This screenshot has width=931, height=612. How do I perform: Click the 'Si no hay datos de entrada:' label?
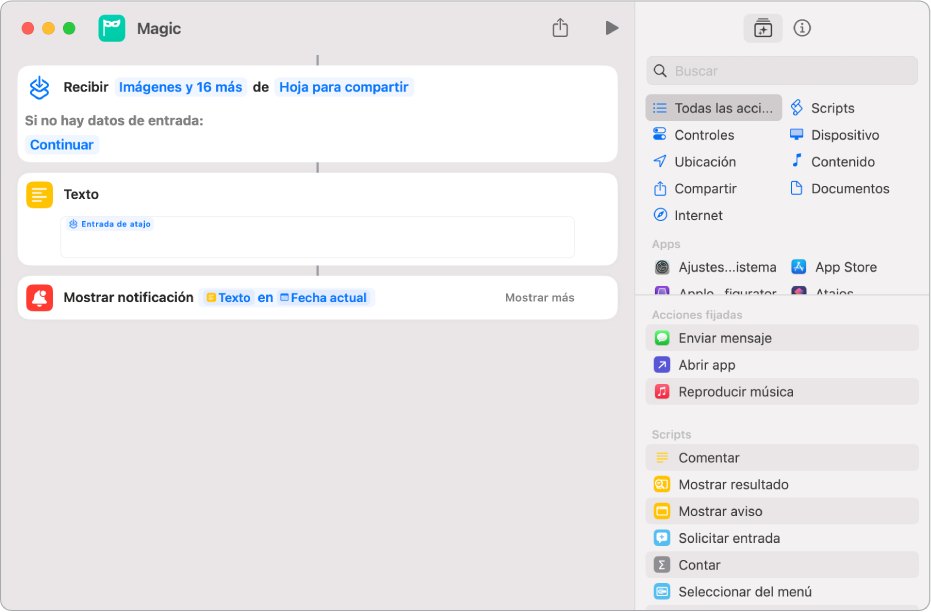(x=114, y=121)
